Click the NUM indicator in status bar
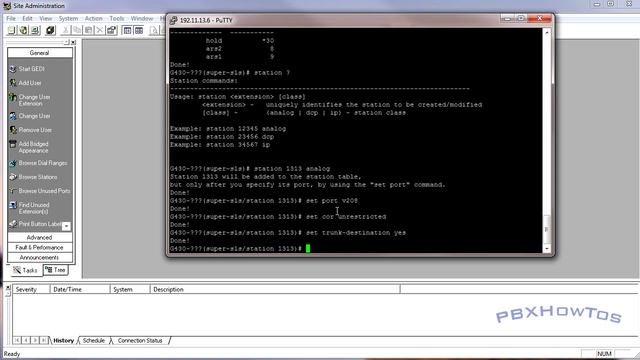This screenshot has height=360, width=640. (x=604, y=353)
